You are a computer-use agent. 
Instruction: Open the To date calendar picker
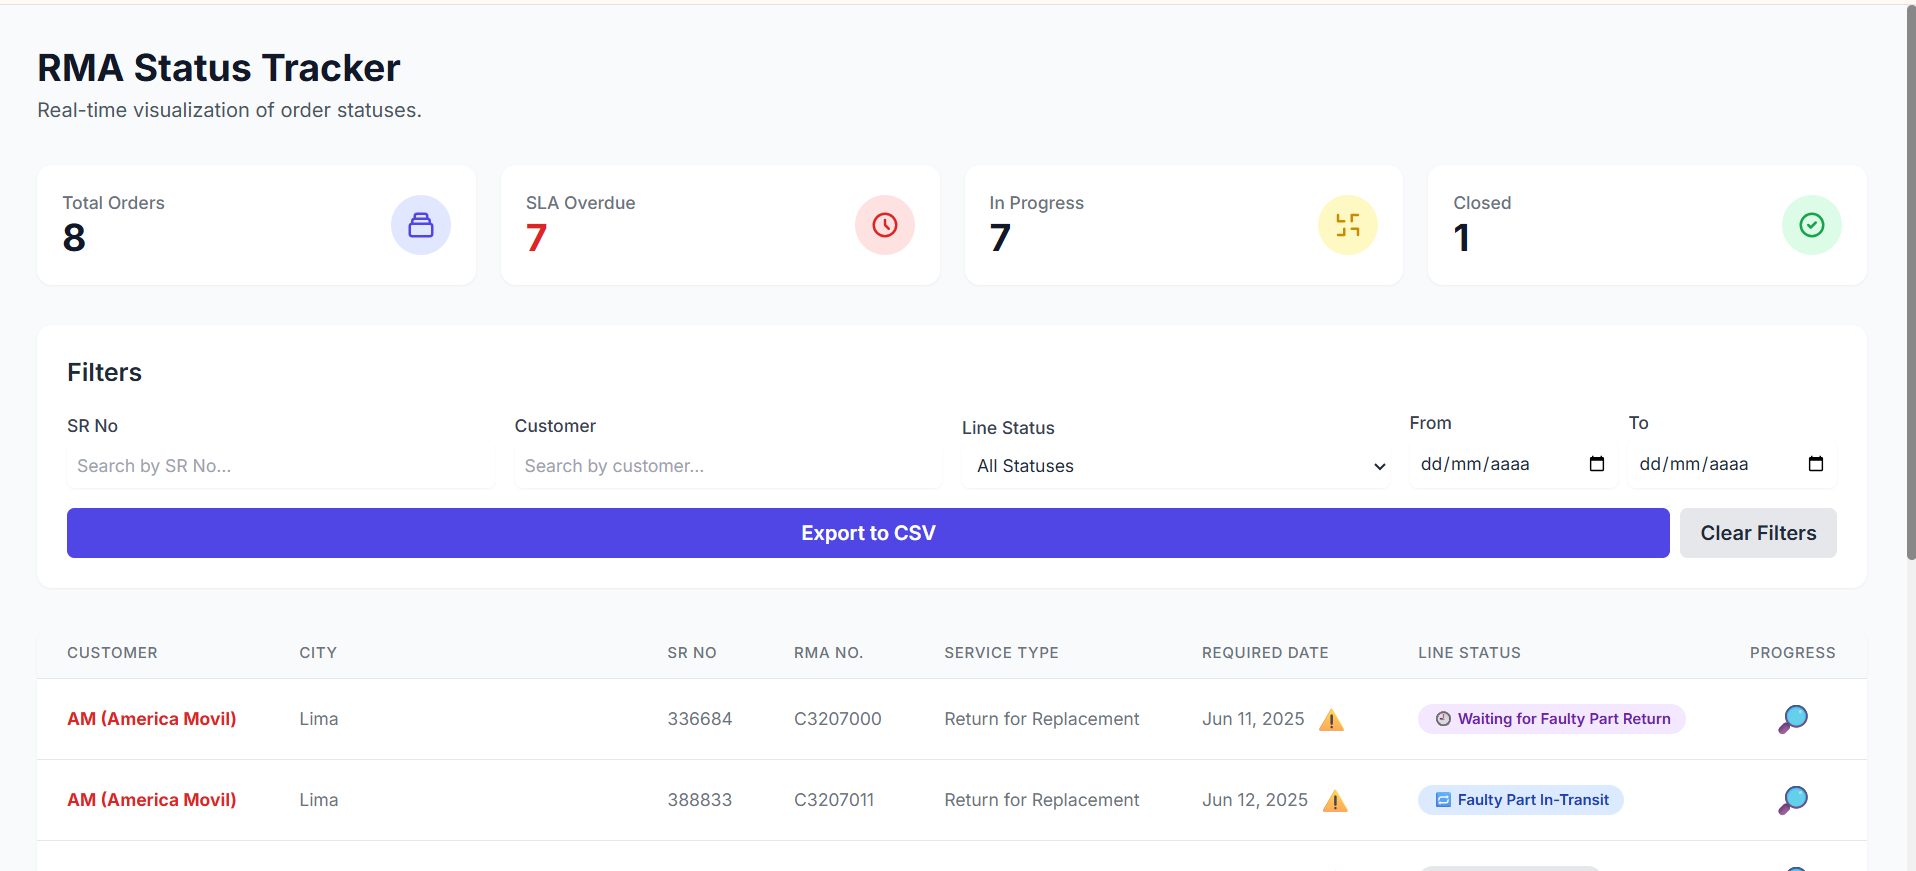(1816, 464)
